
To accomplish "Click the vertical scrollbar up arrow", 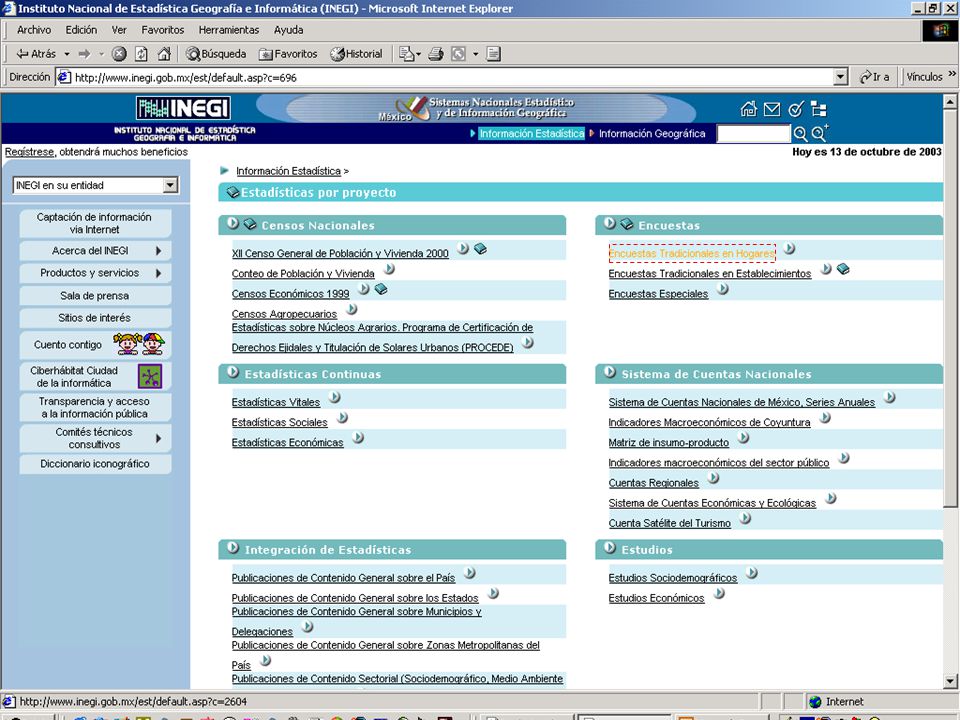I will 950,101.
